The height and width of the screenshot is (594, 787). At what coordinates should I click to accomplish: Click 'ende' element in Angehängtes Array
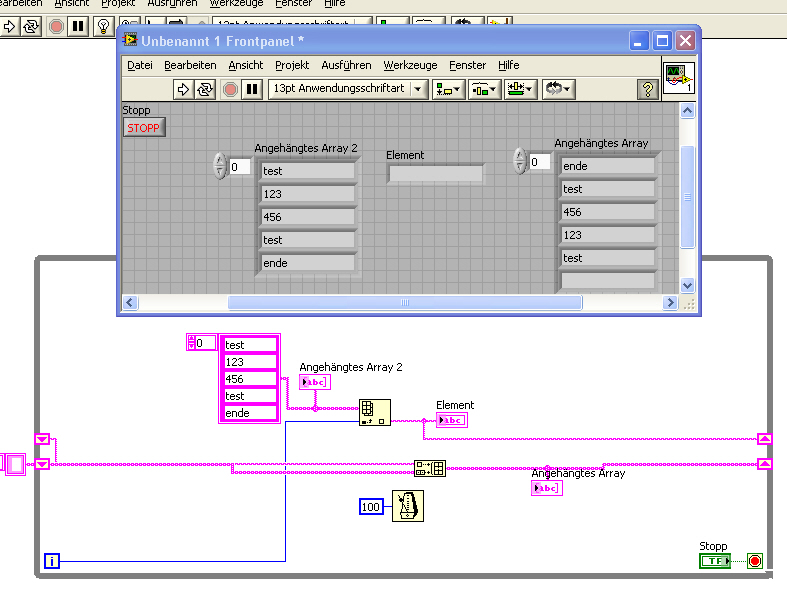coord(608,166)
